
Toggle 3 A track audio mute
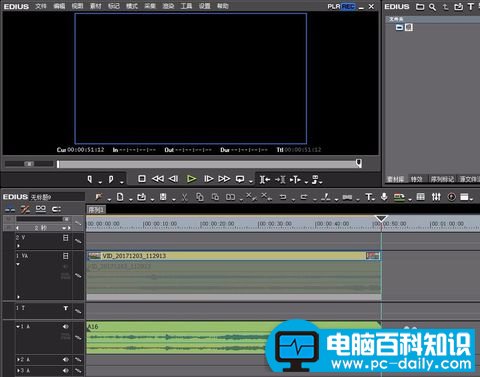coord(66,370)
